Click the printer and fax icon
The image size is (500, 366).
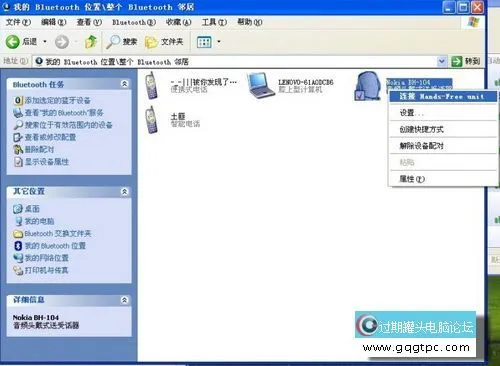(x=18, y=270)
